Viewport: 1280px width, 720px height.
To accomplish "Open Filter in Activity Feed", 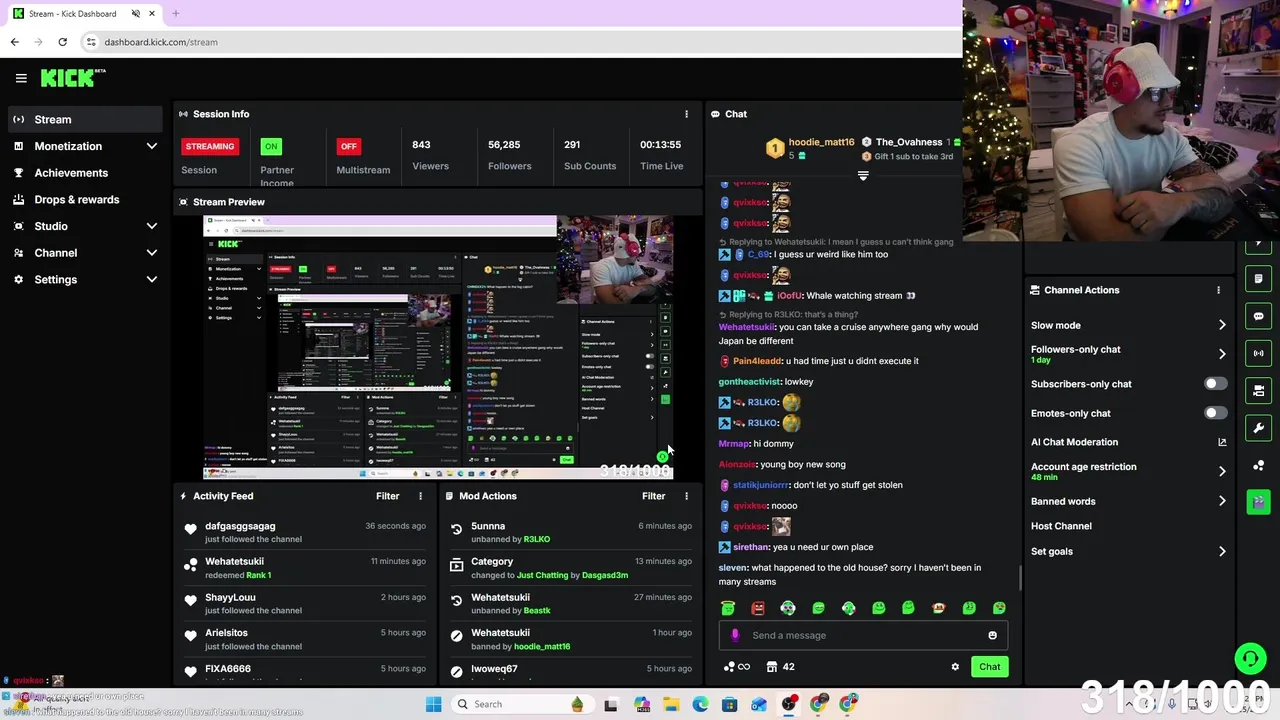I will (387, 496).
